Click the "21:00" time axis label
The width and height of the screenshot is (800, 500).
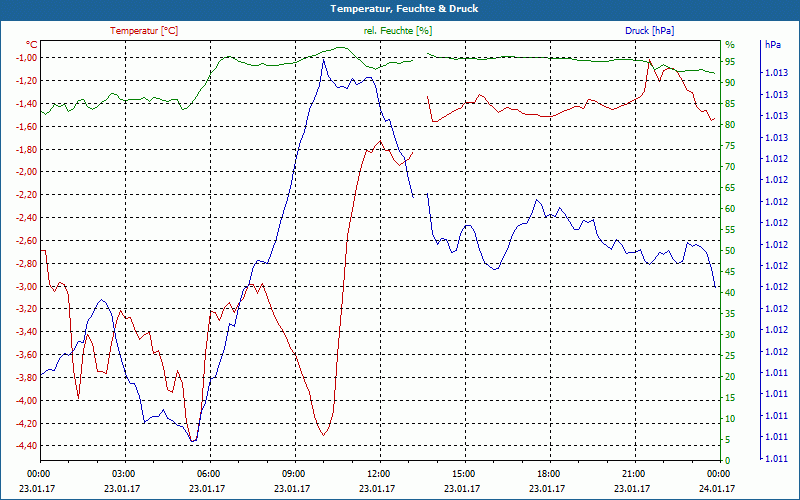(634, 473)
